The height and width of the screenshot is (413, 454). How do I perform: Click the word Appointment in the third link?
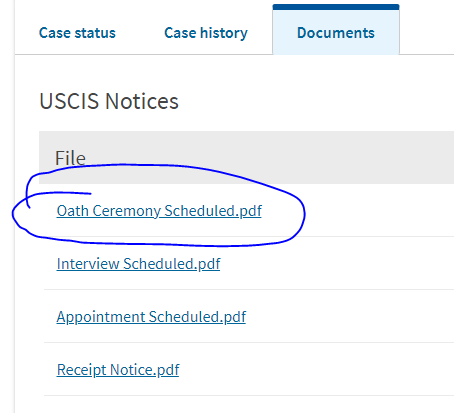[101, 317]
